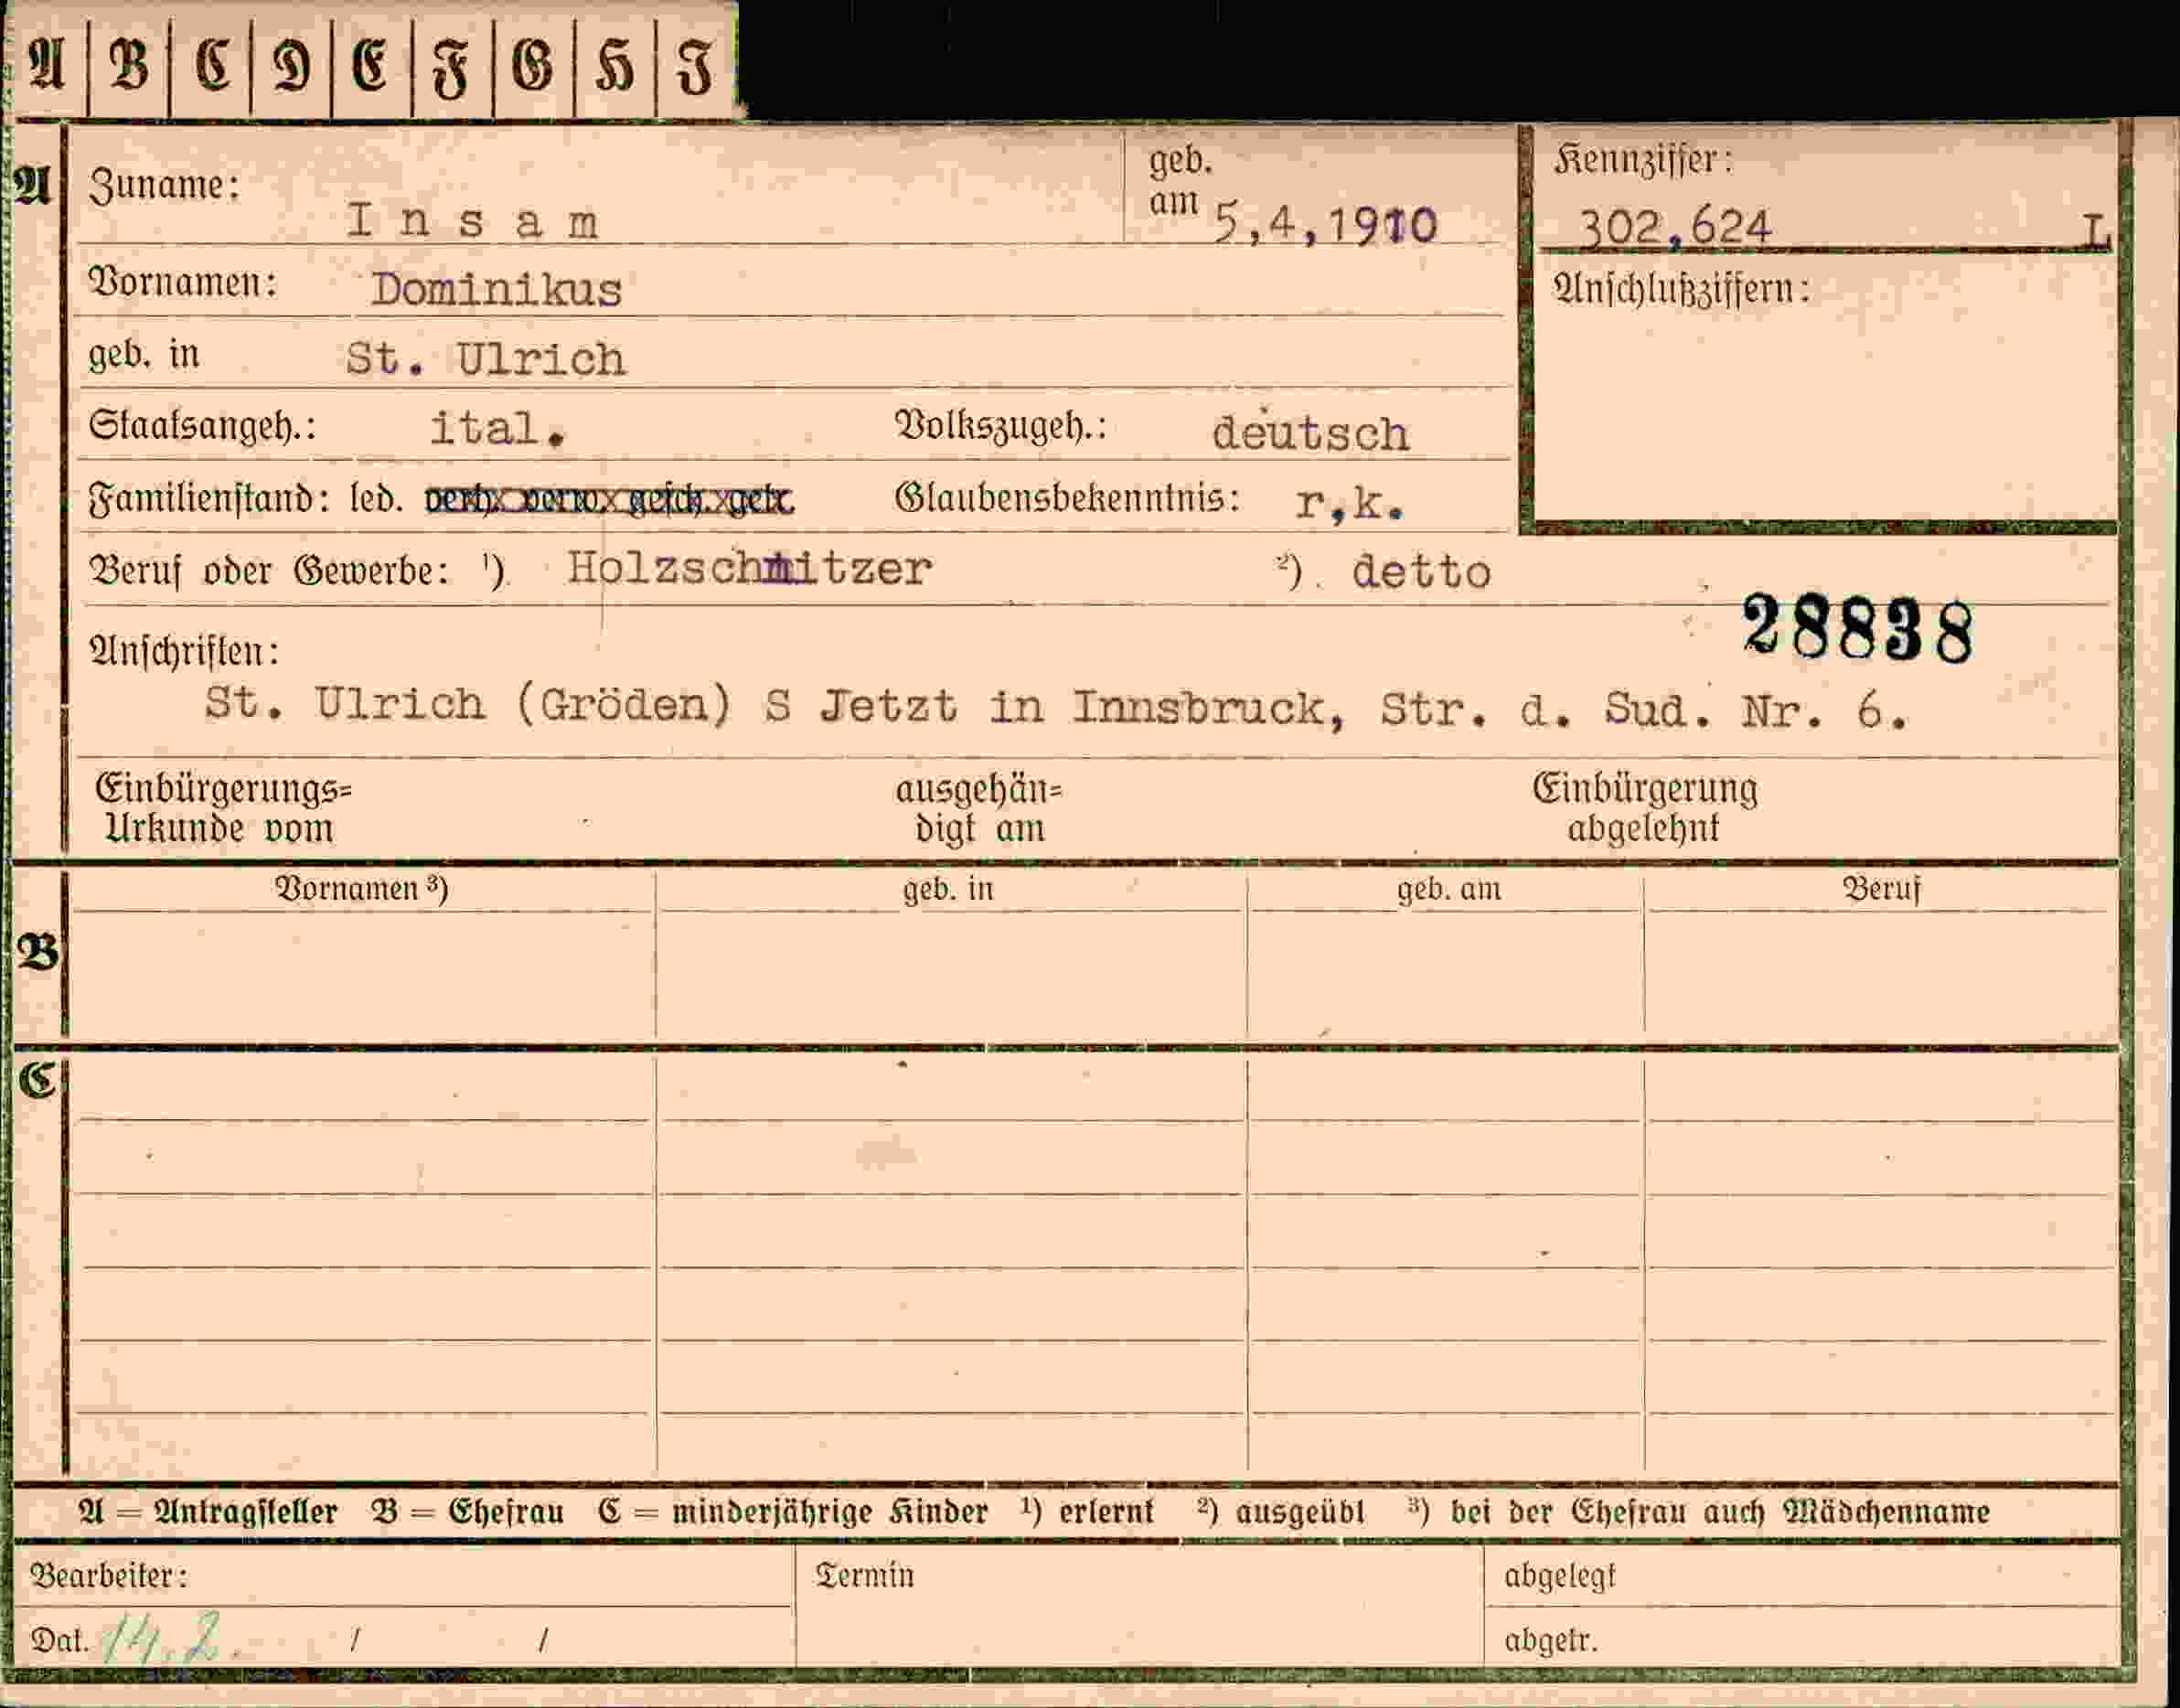Click the 'Familienstand:' label

209,498
